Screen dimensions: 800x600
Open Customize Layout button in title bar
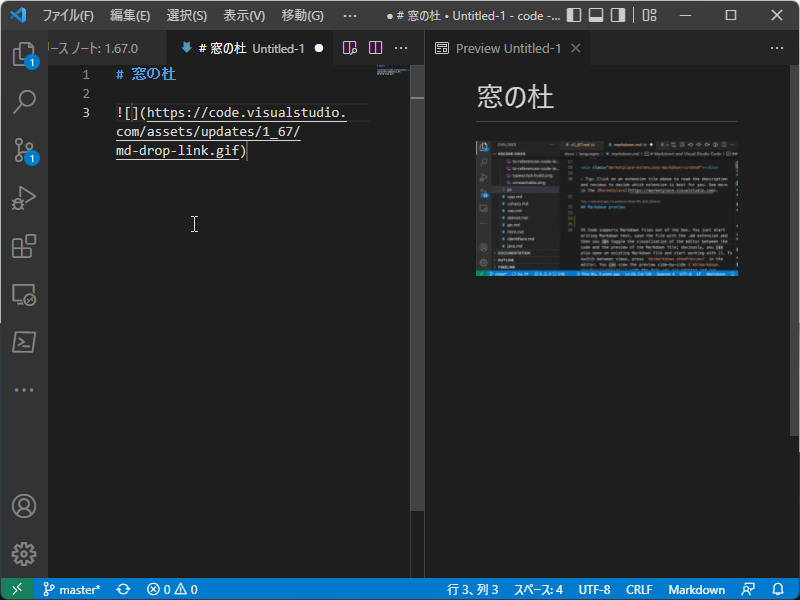pyautogui.click(x=649, y=15)
